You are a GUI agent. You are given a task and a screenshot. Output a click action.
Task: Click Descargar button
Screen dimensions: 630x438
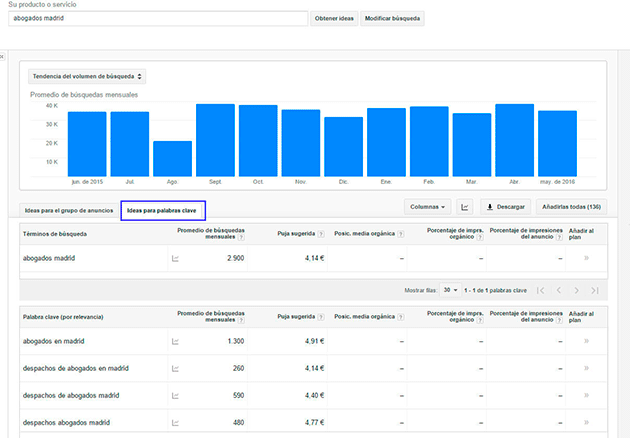click(x=505, y=207)
